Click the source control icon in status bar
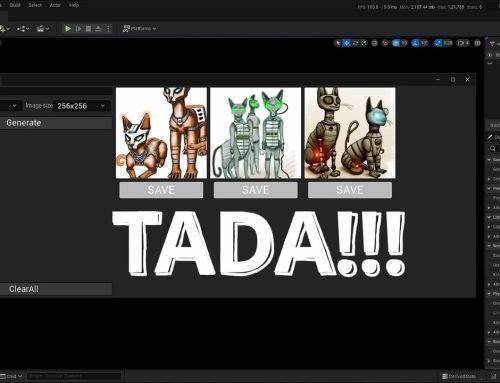Image resolution: width=500 pixels, height=383 pixels. click(494, 376)
